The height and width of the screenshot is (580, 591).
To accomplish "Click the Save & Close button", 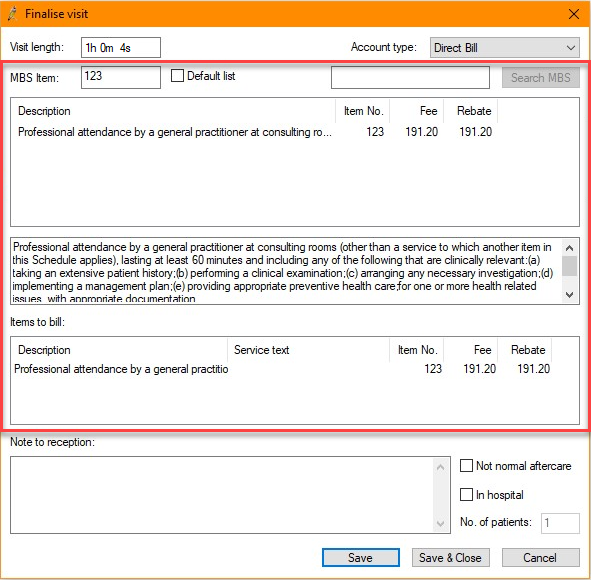I will 450,557.
